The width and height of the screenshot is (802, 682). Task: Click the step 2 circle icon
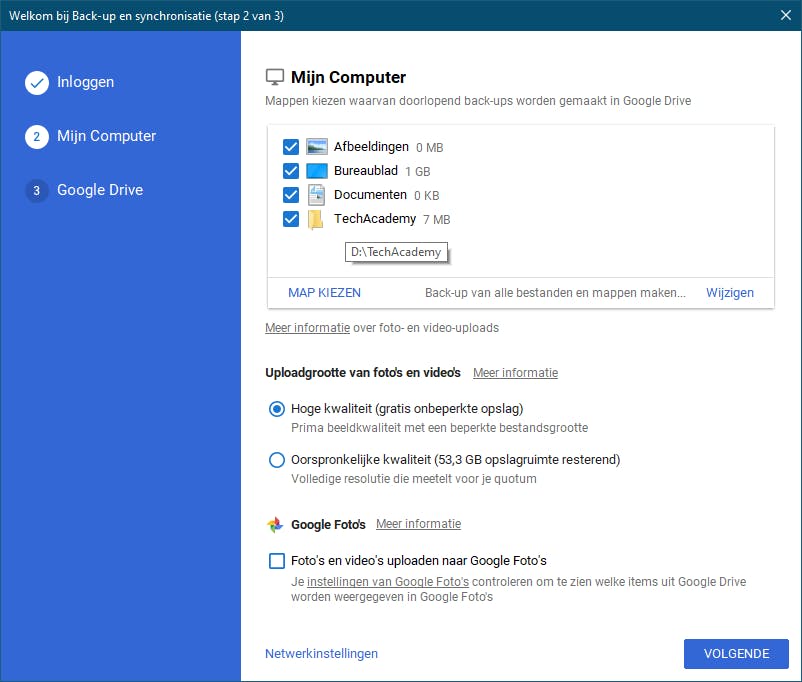[37, 137]
